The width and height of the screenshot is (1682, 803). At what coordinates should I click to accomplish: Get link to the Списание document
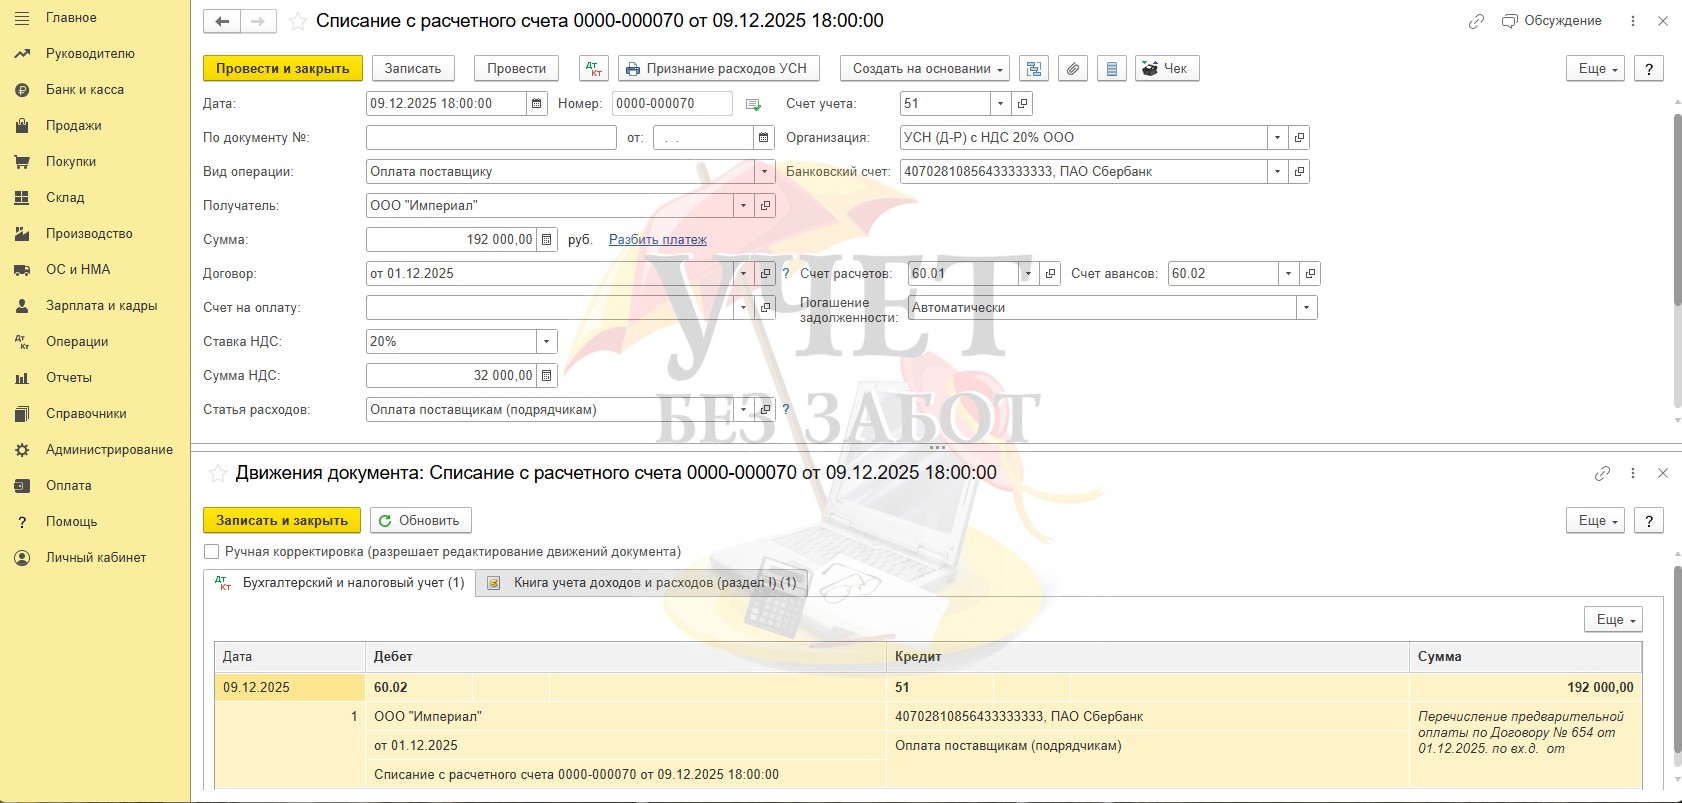click(x=1476, y=21)
